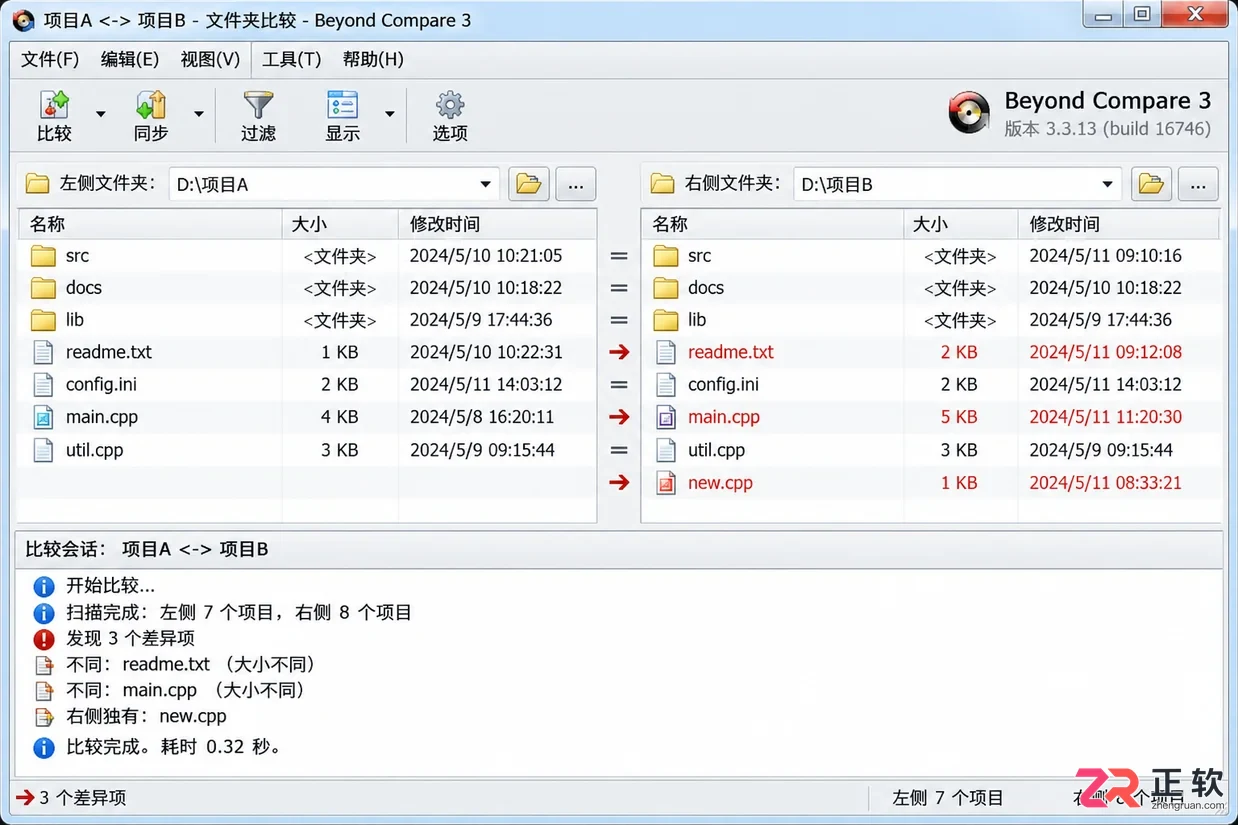Image resolution: width=1238 pixels, height=825 pixels.
Task: Click the right side browse folder icon
Action: coord(1151,184)
